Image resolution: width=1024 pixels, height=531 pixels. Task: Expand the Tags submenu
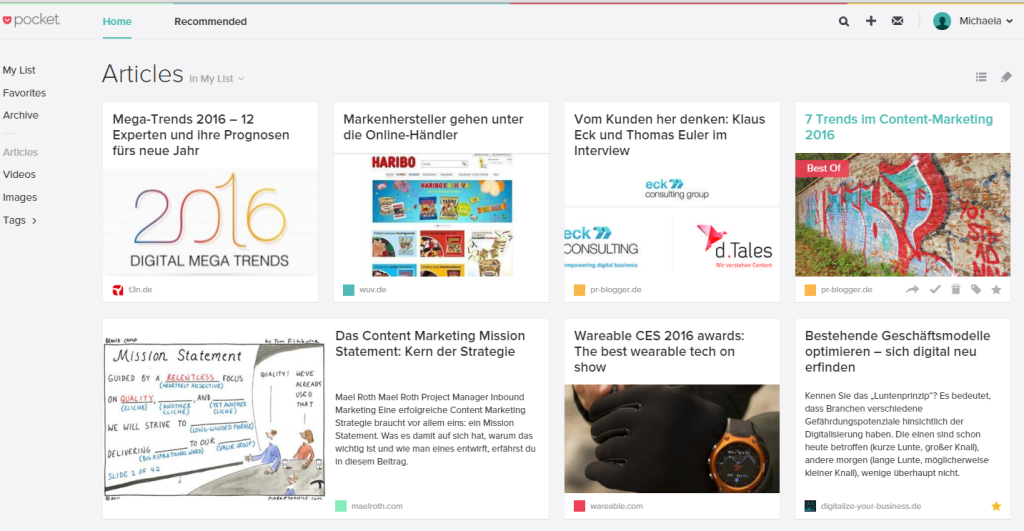click(20, 220)
